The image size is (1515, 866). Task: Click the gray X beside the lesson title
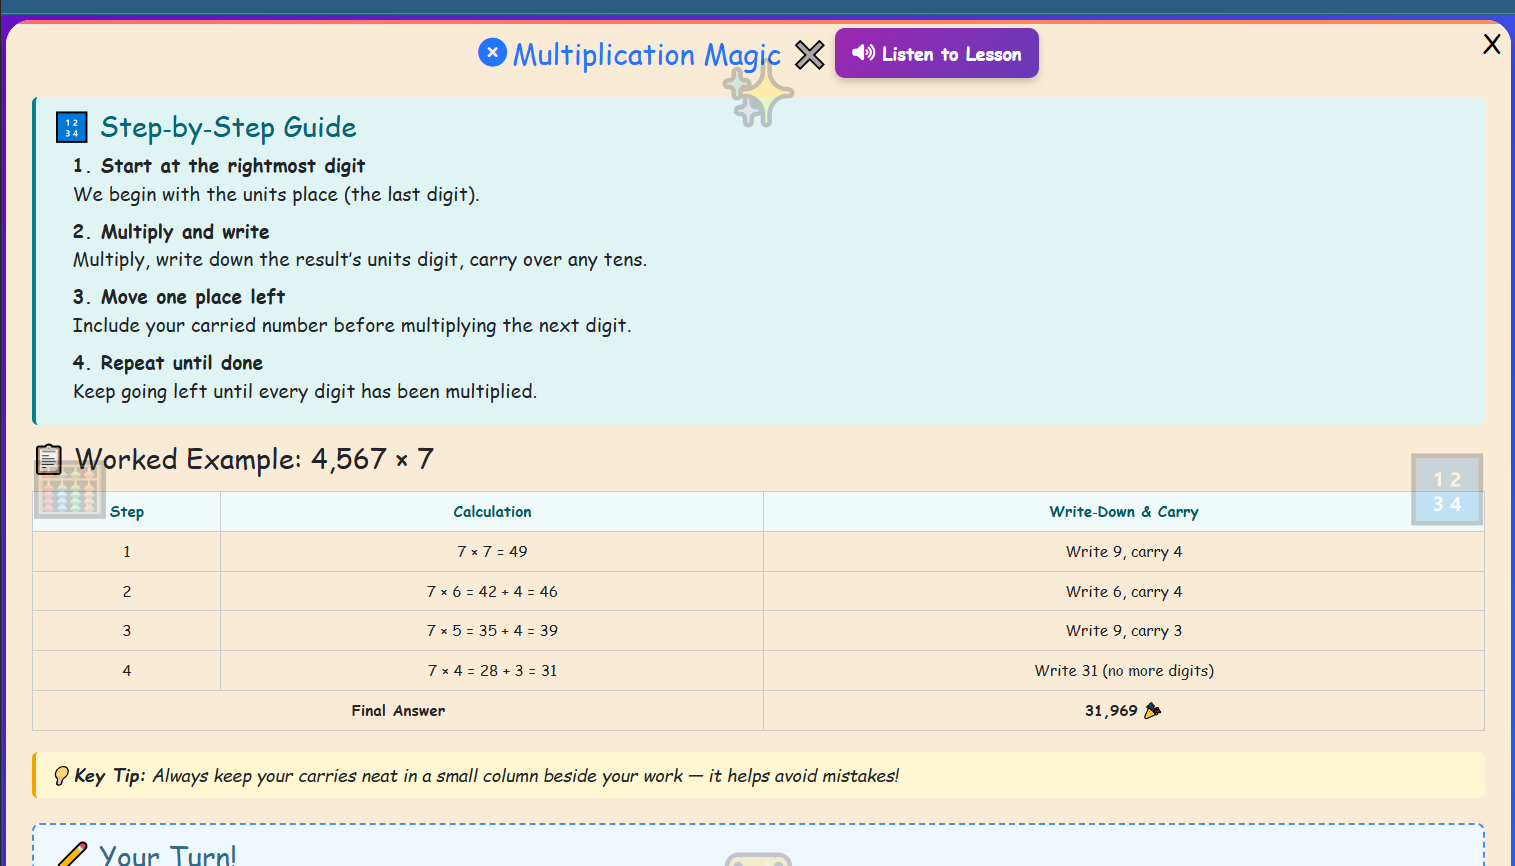(809, 55)
